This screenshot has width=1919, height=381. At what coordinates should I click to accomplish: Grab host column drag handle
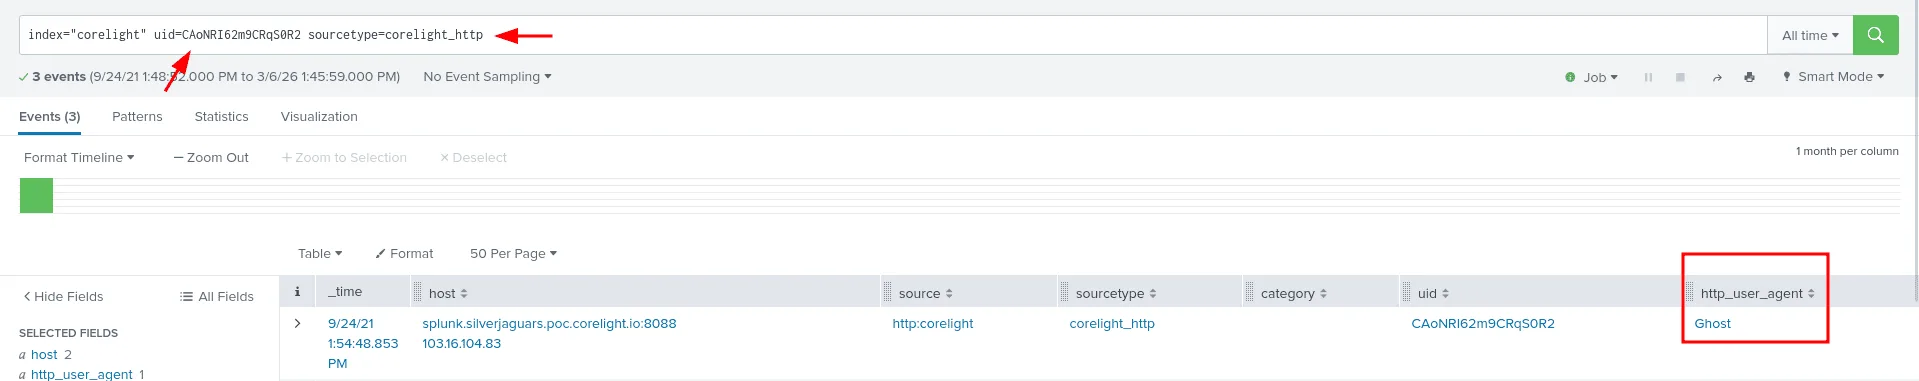[418, 293]
